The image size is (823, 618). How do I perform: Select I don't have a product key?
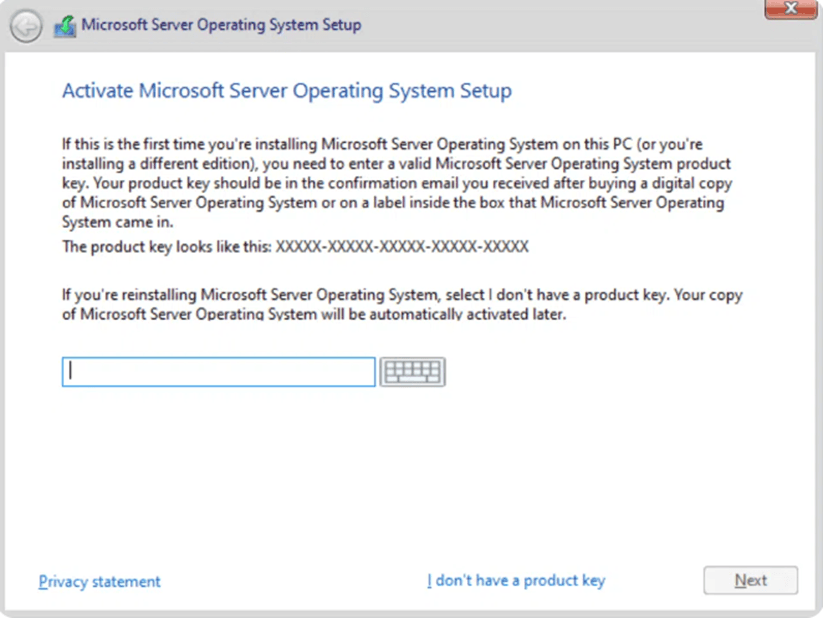[x=515, y=580]
